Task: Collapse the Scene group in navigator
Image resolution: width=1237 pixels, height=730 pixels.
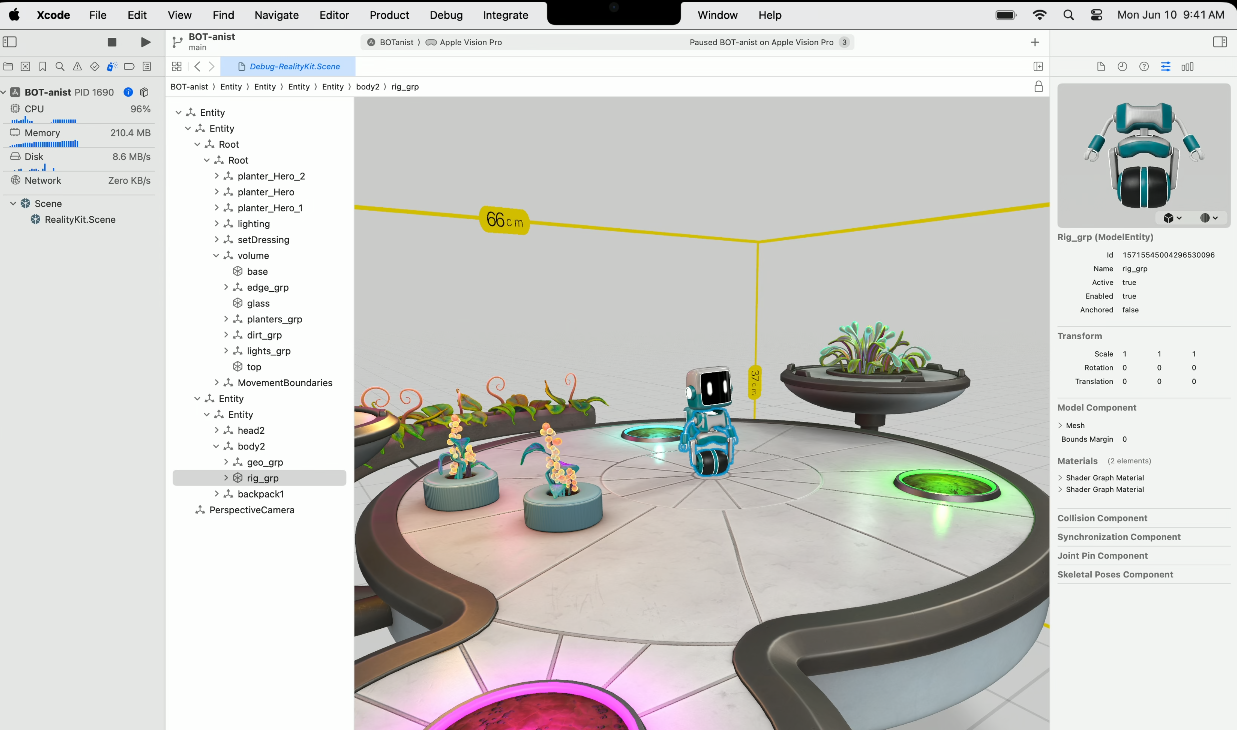Action: 13,204
